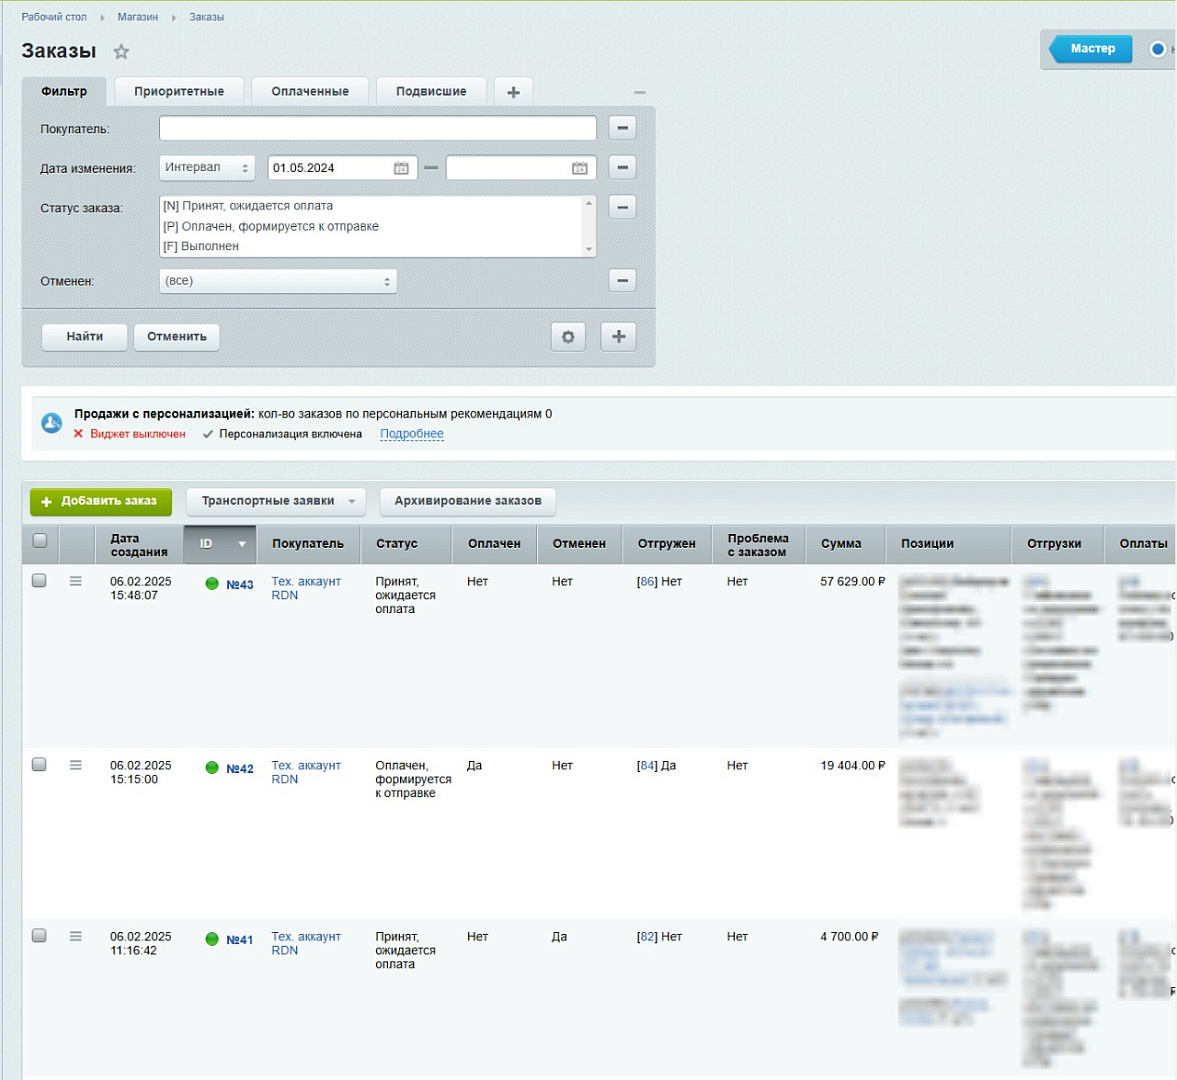The height and width of the screenshot is (1080, 1177).
Task: Click hamburger column header settings cell
Action: (x=77, y=544)
